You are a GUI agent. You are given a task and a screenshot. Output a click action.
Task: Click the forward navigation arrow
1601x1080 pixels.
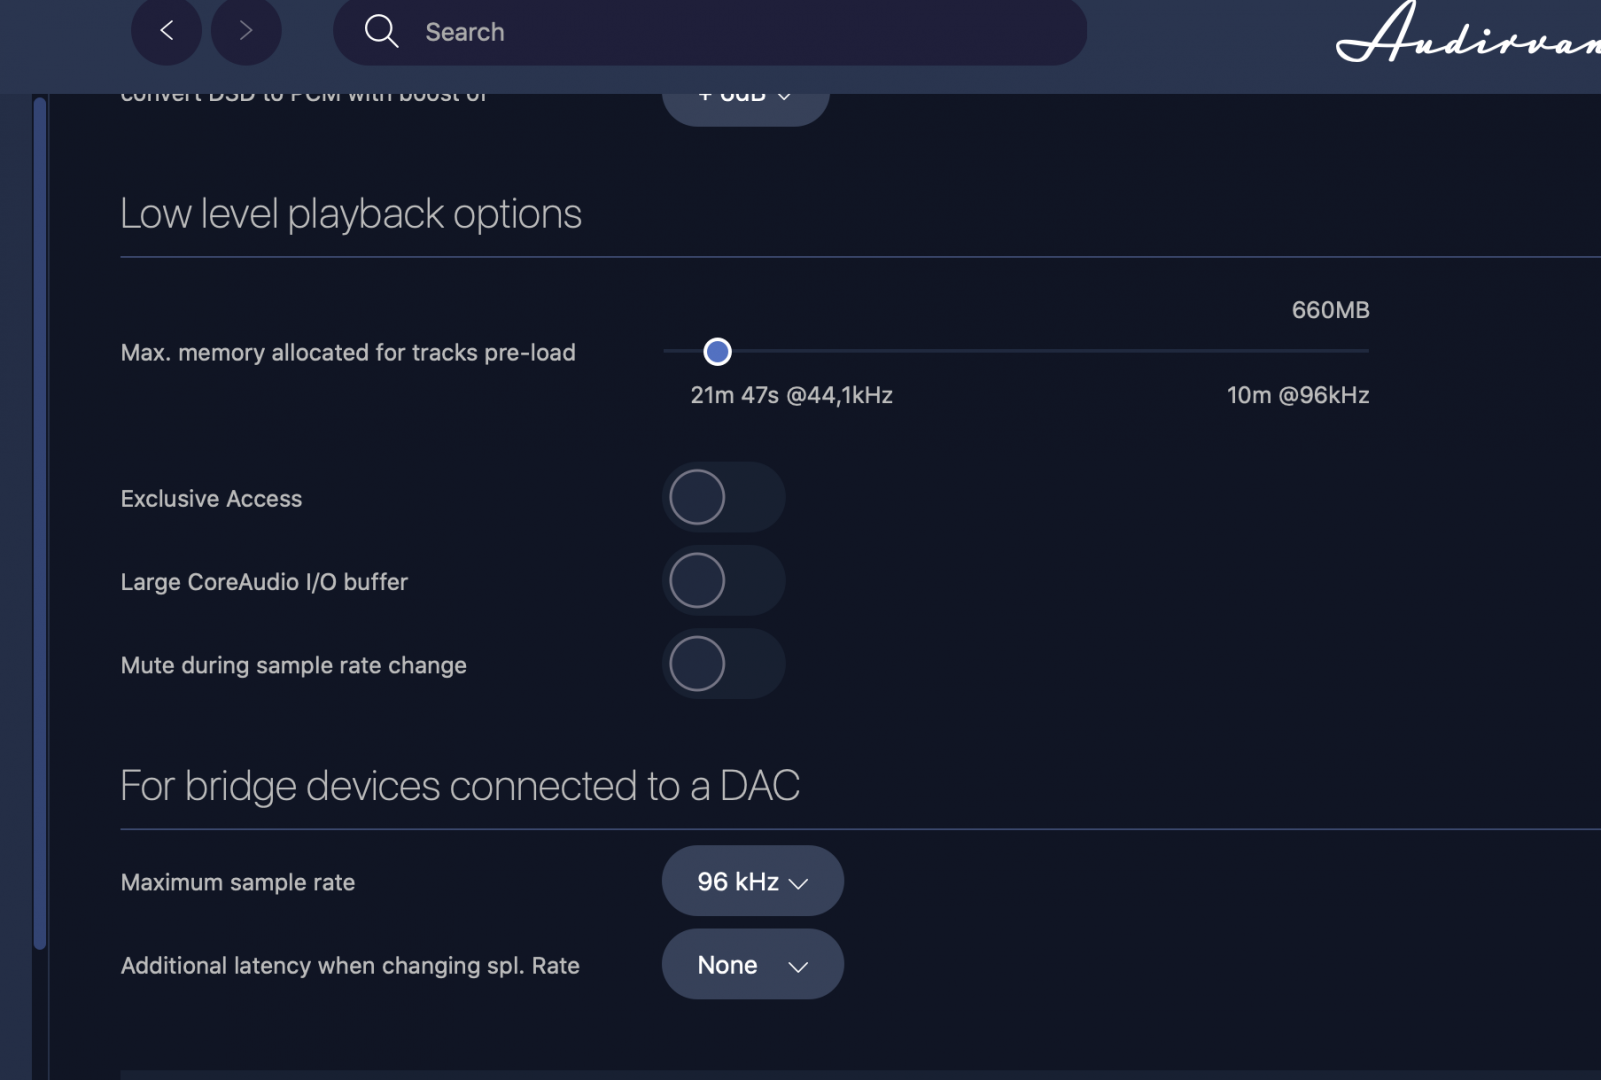click(x=246, y=31)
